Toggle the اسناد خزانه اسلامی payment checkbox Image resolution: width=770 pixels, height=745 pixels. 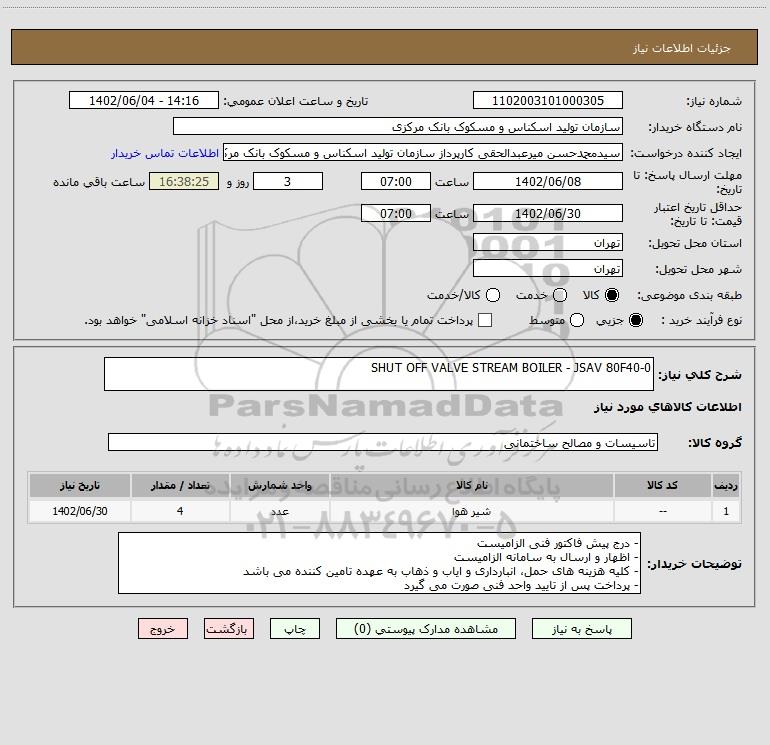point(485,320)
